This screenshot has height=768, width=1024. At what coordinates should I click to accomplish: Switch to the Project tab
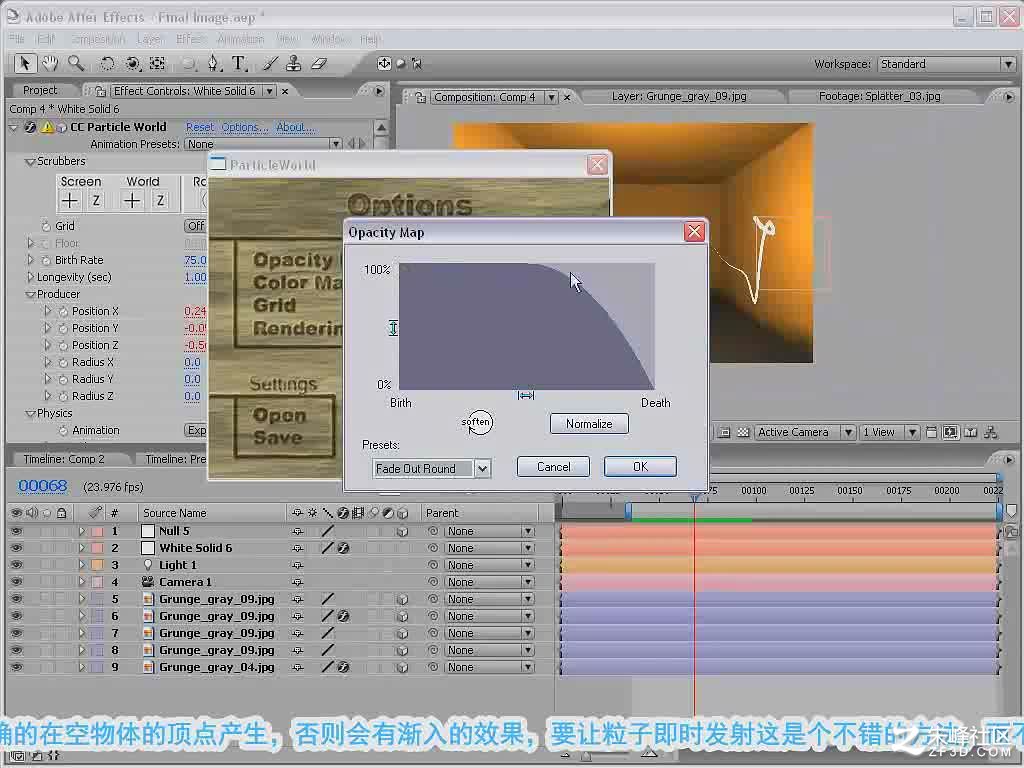pos(40,90)
